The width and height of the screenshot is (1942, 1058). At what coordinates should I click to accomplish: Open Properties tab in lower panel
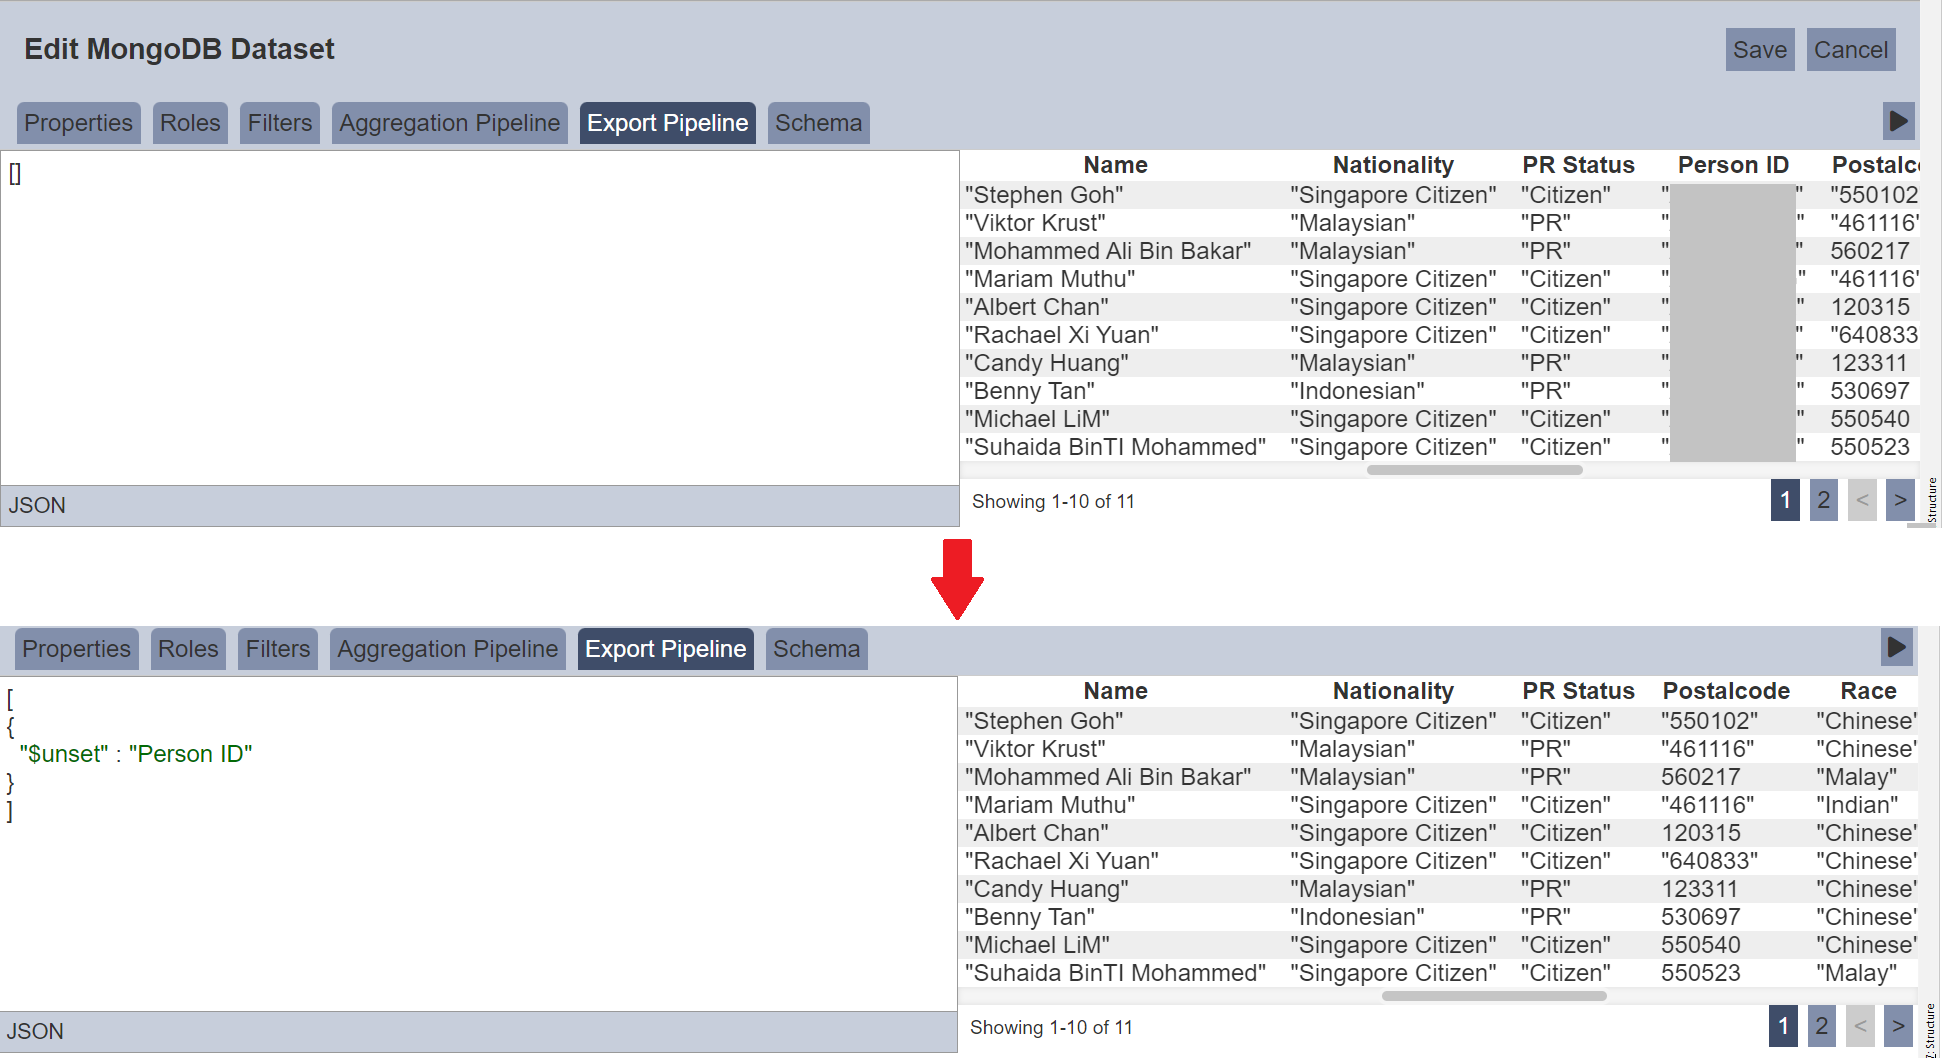point(77,649)
